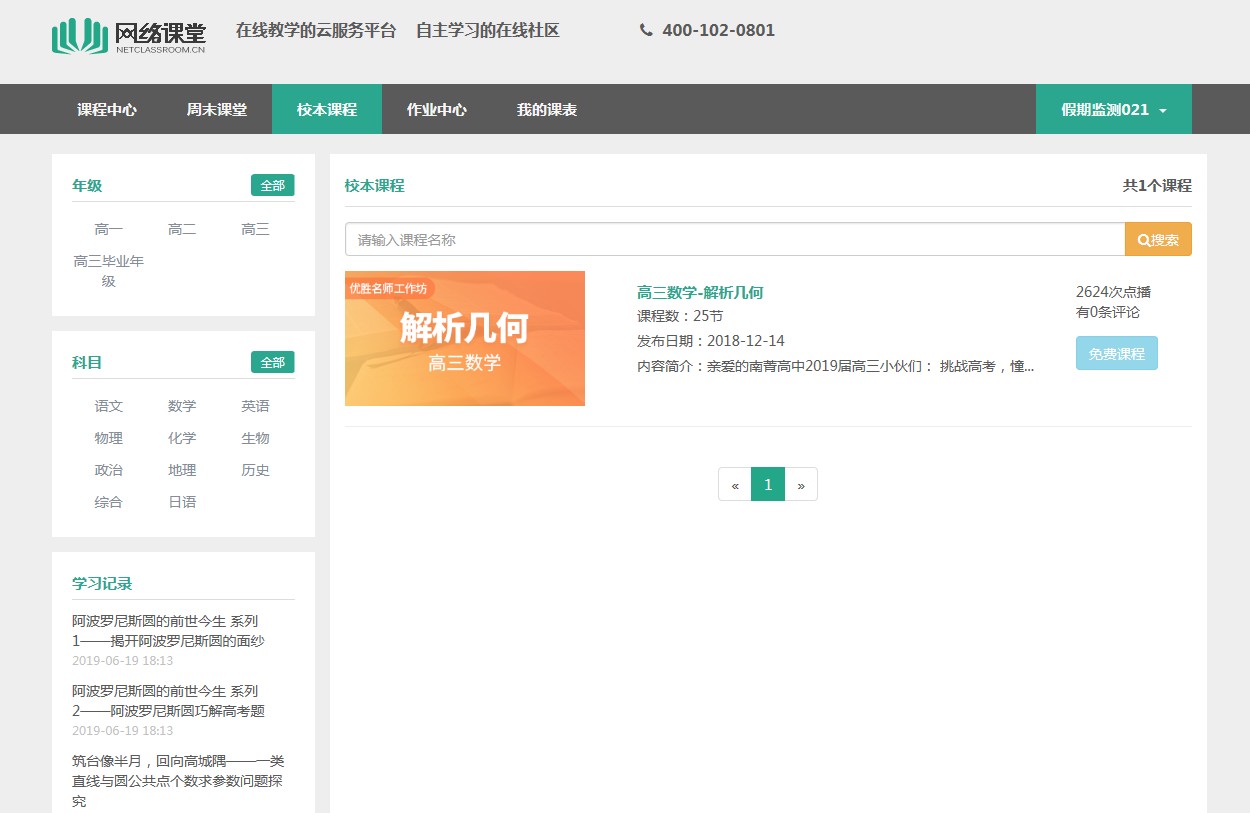Go to the previous page with «
The width and height of the screenshot is (1250, 813).
[x=735, y=485]
